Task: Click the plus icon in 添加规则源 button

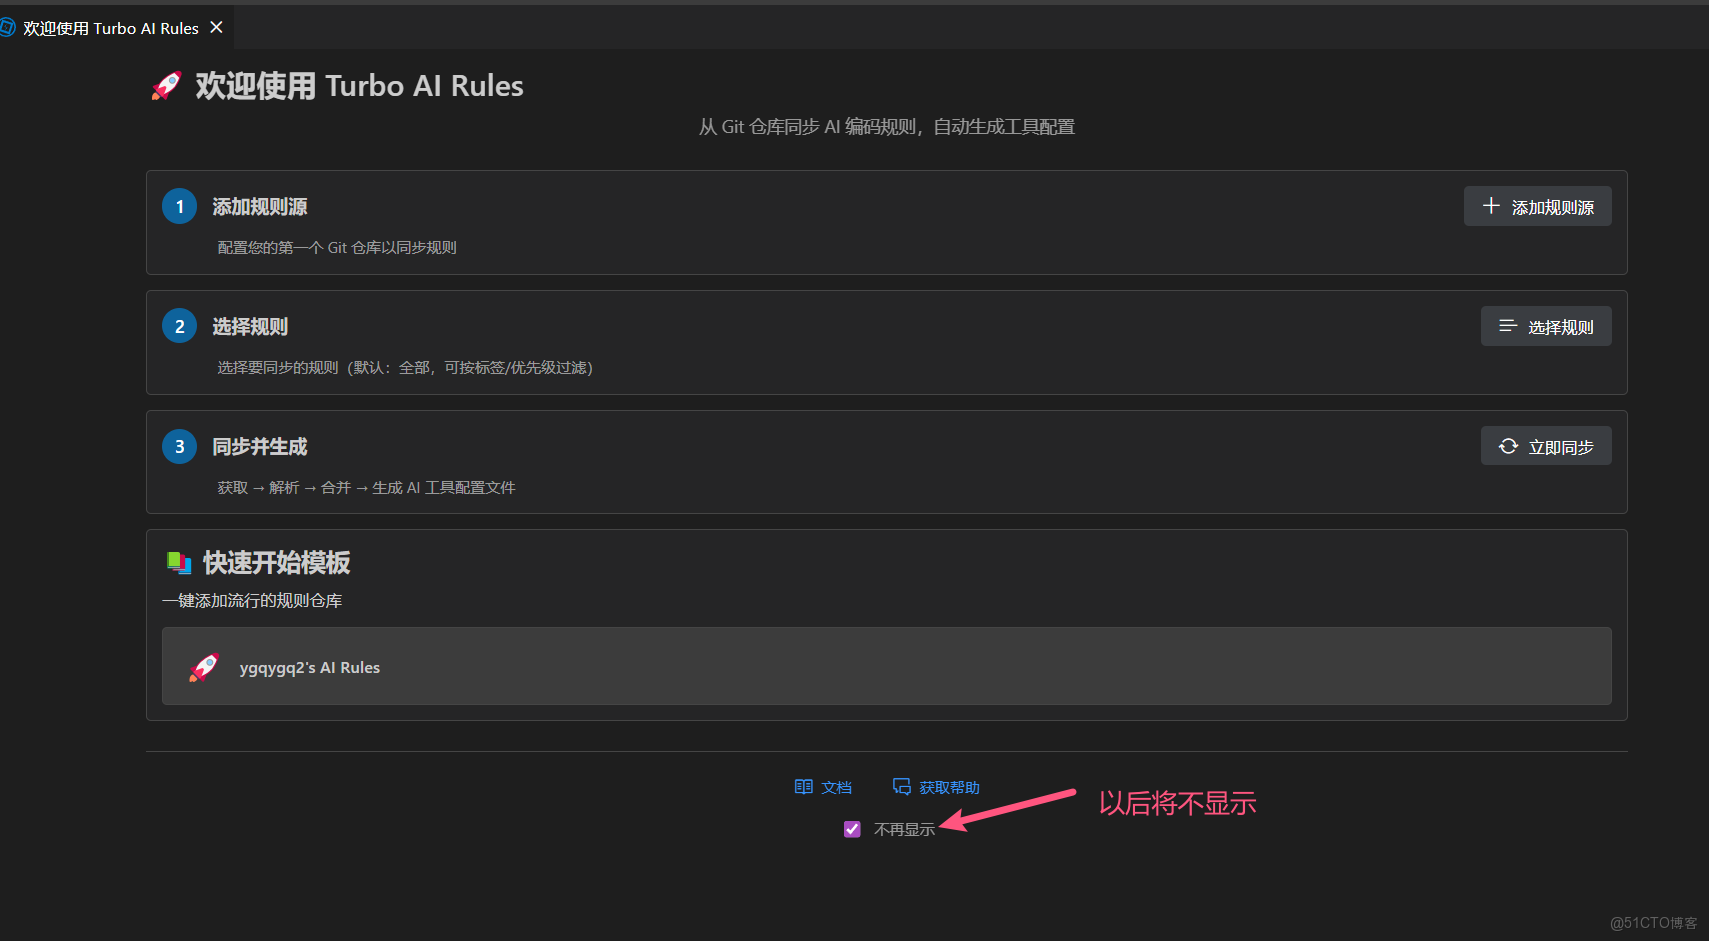Action: click(x=1491, y=206)
